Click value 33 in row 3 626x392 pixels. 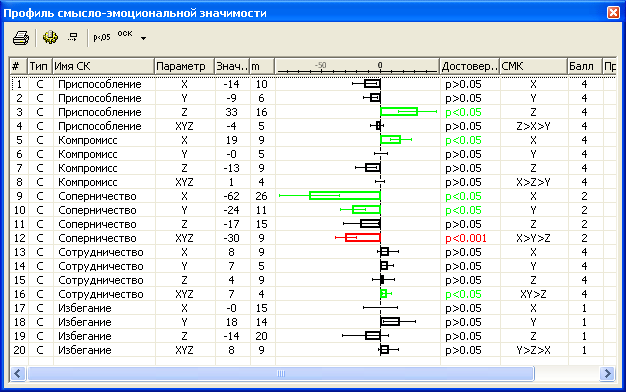pyautogui.click(x=232, y=112)
